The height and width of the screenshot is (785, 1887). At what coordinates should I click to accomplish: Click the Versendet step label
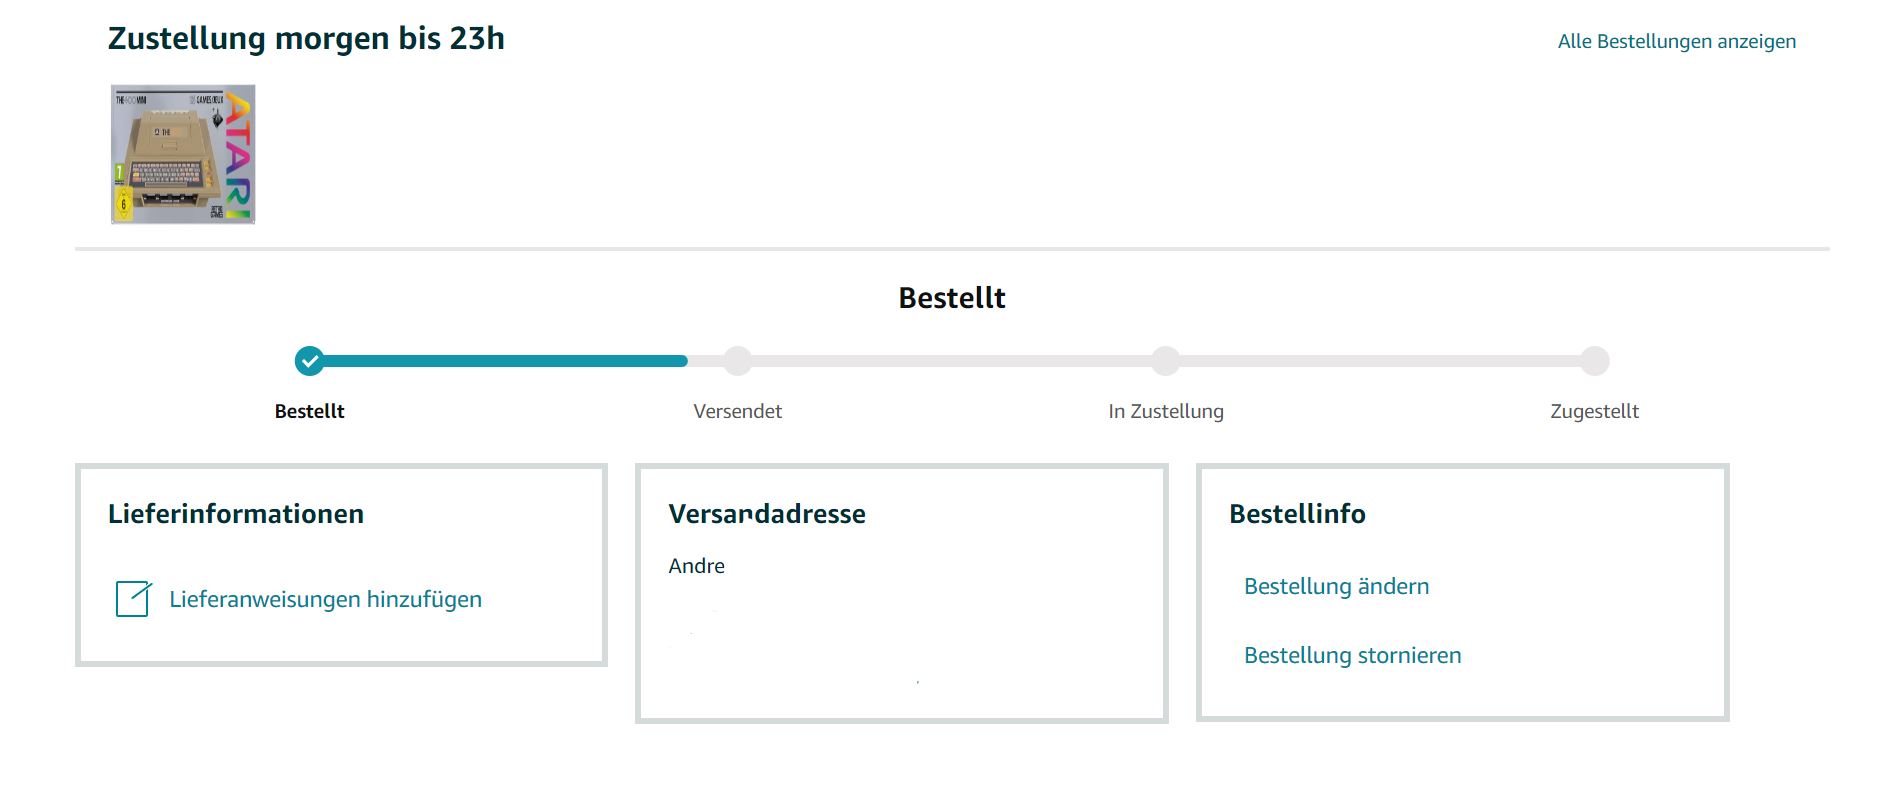click(x=738, y=411)
